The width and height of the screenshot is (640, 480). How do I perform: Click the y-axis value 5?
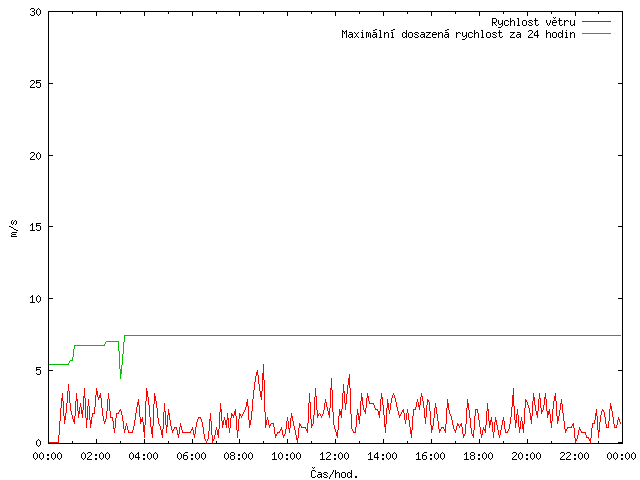pyautogui.click(x=39, y=371)
